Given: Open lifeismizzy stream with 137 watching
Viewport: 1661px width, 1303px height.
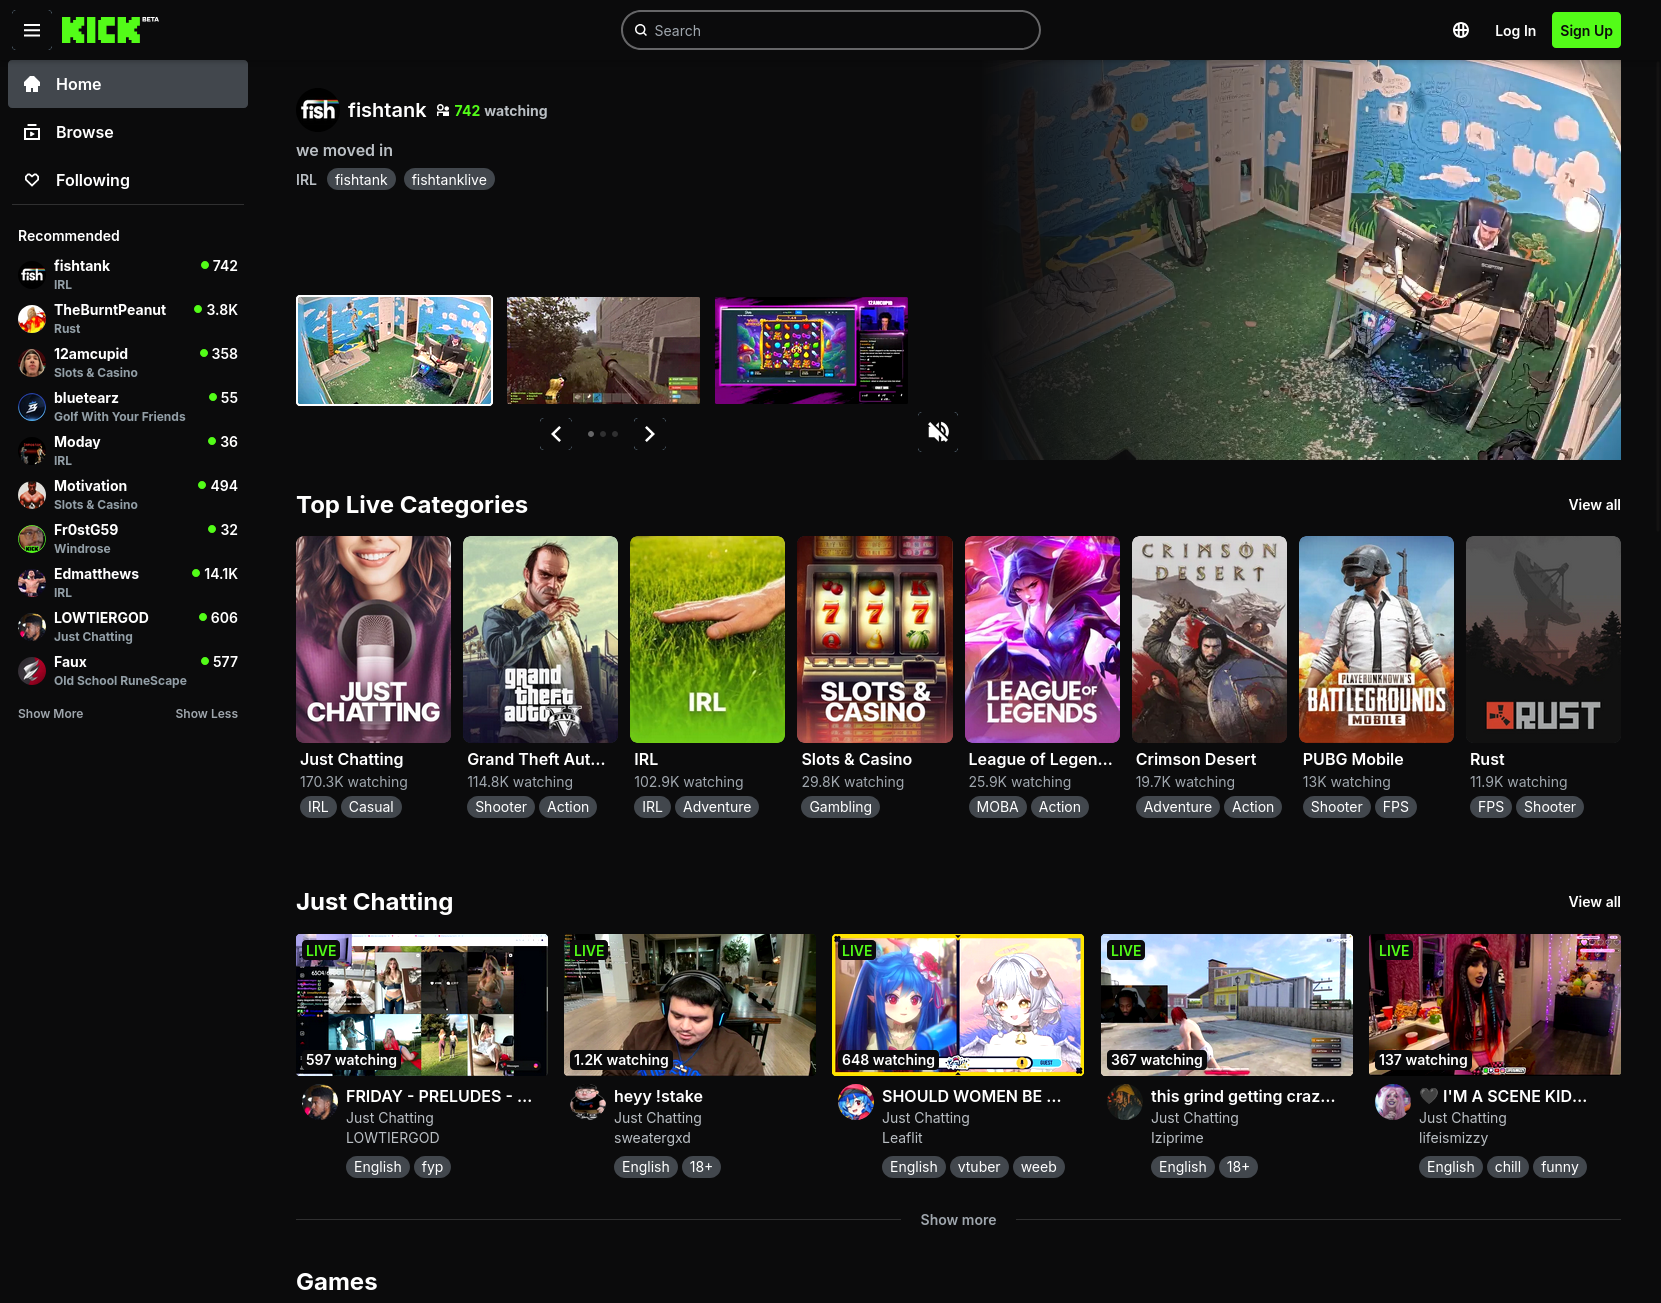Looking at the screenshot, I should click(x=1495, y=1005).
